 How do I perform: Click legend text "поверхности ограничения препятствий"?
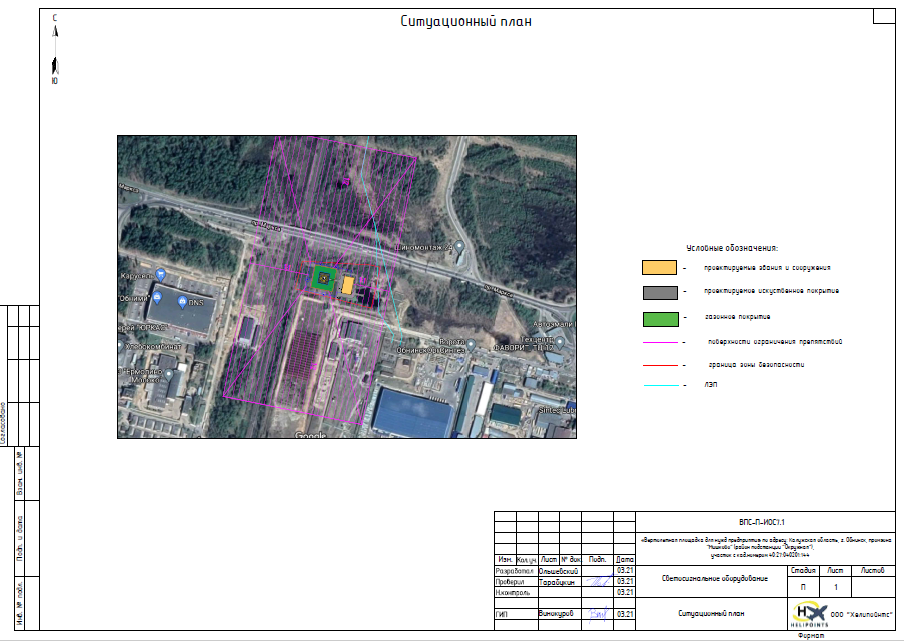tap(775, 342)
